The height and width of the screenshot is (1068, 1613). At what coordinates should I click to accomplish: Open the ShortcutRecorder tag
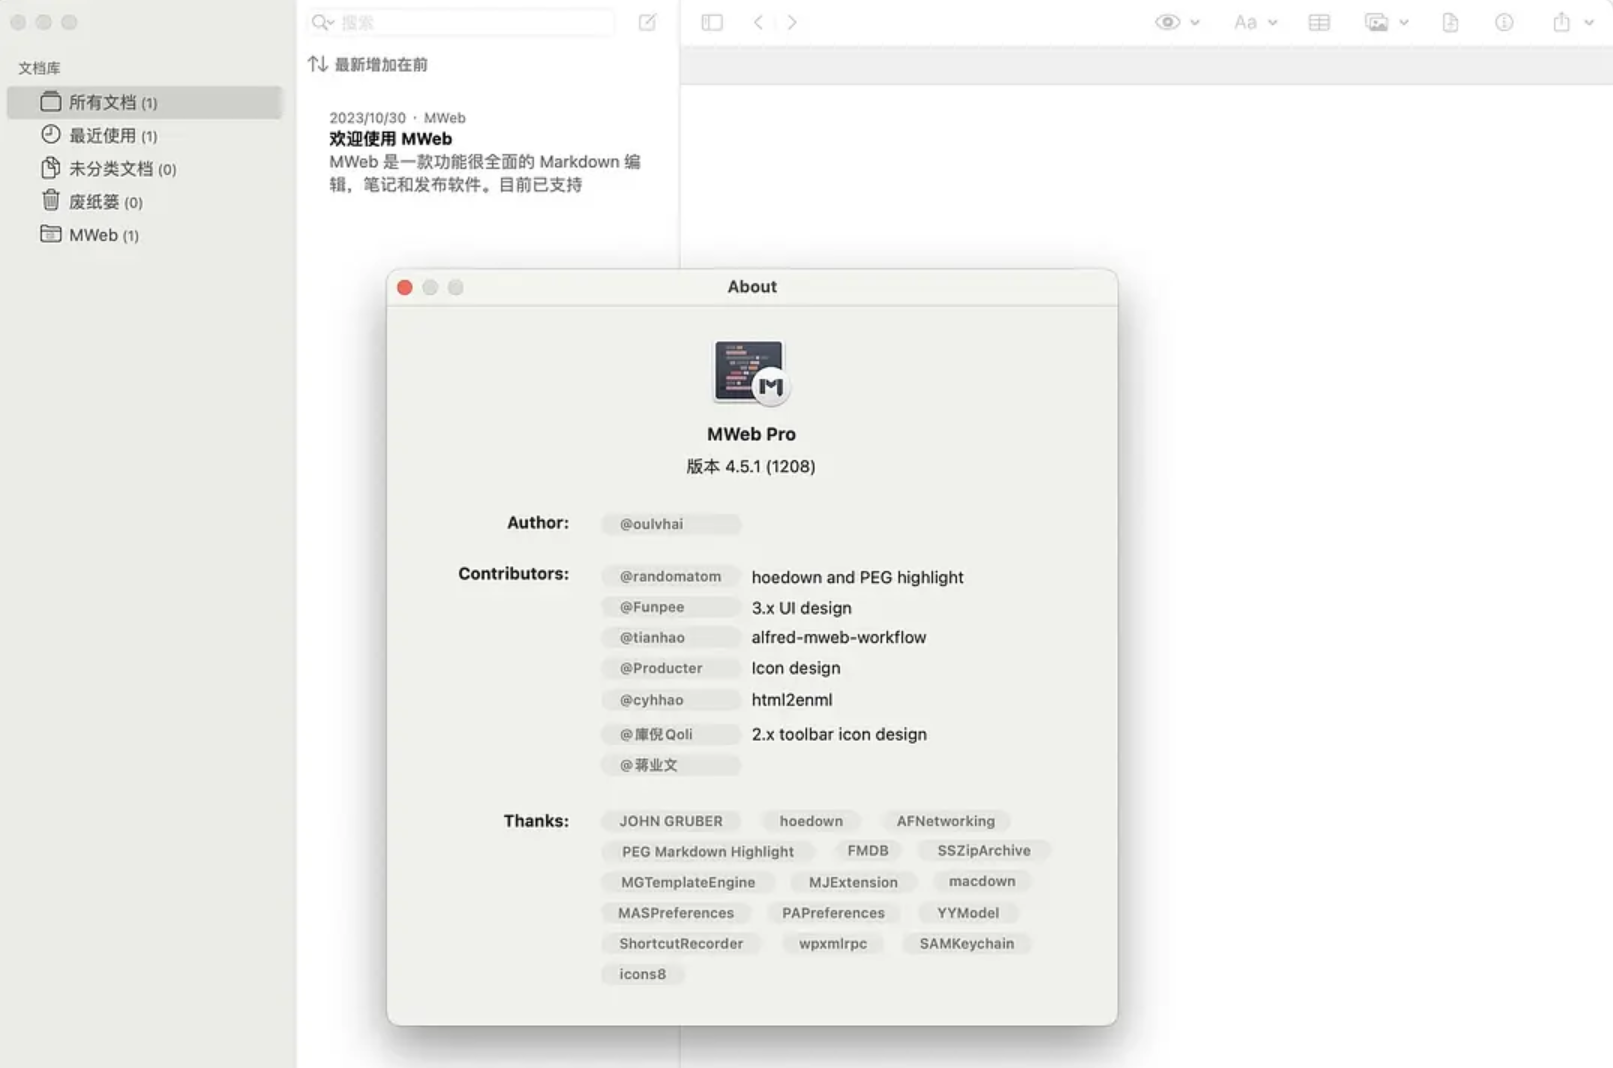(681, 943)
